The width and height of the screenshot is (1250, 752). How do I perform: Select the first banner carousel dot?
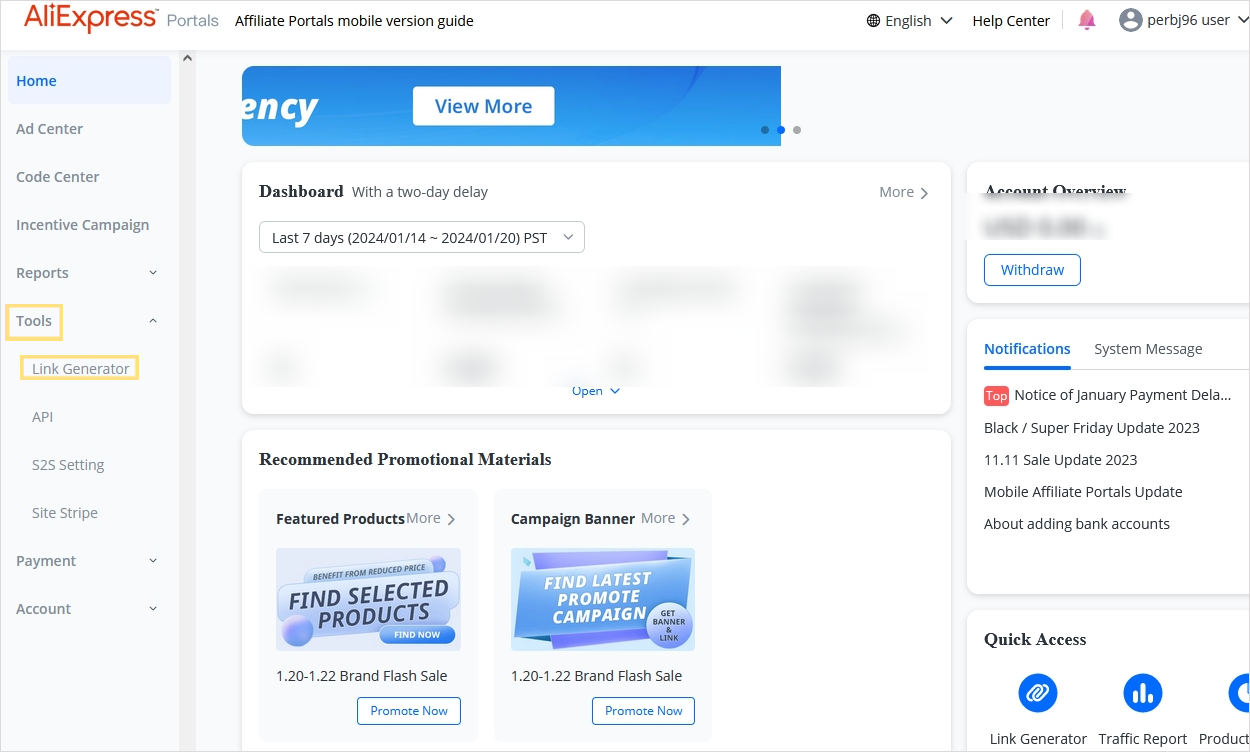point(765,130)
